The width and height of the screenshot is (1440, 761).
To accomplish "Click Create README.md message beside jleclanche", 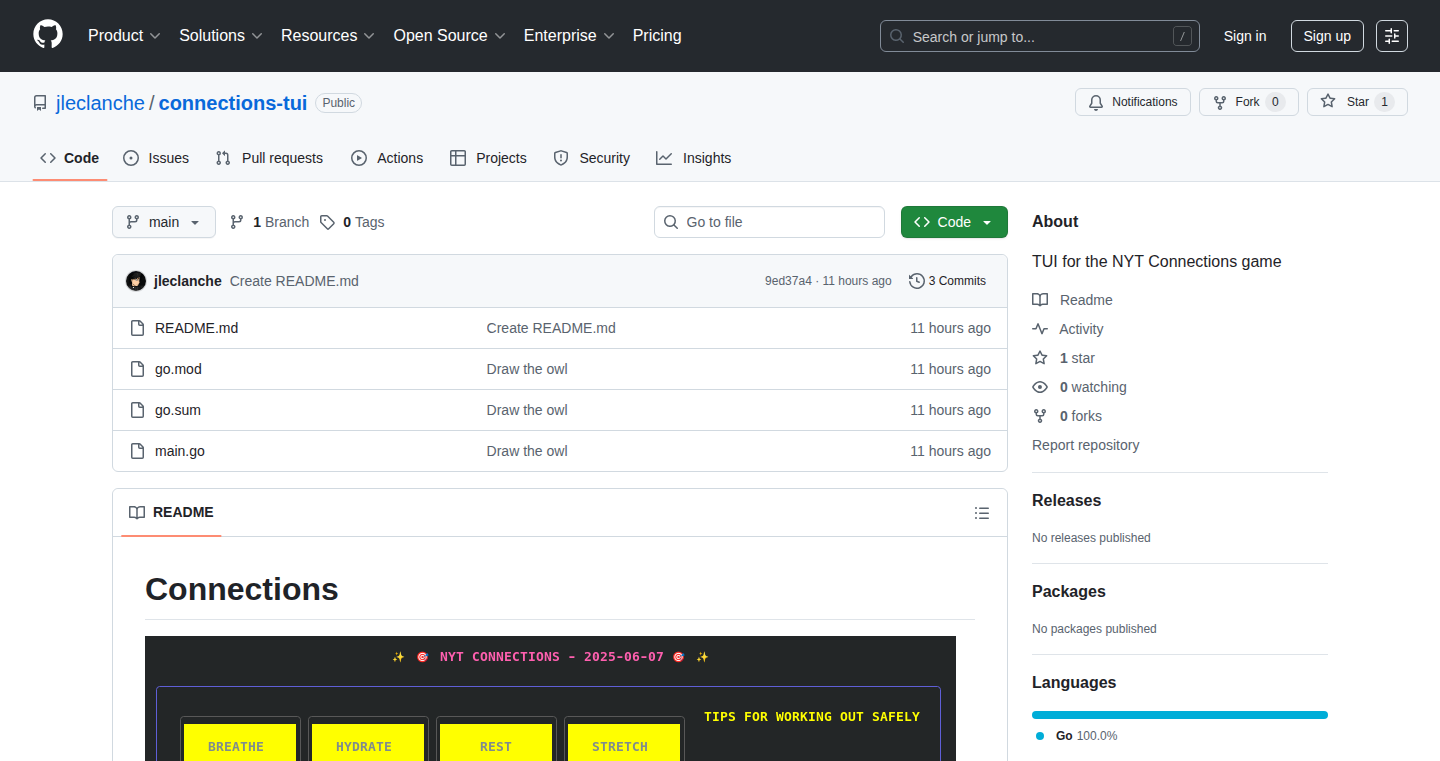I will (x=294, y=281).
